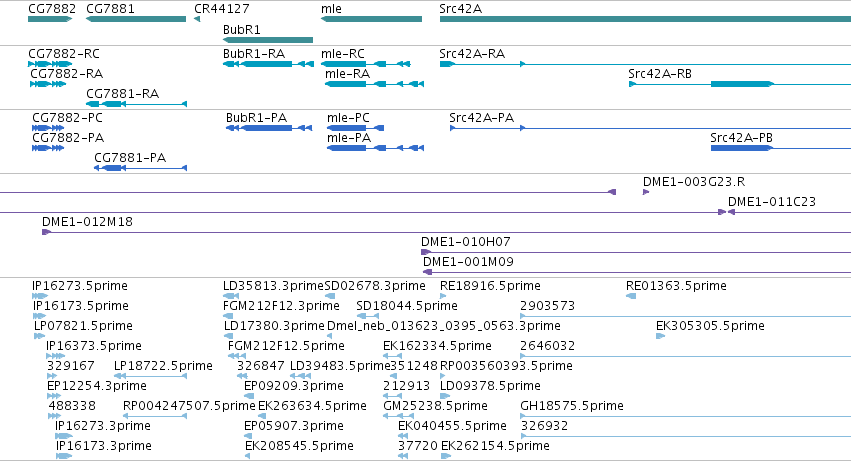
Task: Click the EK208545.5prime EST label
Action: pos(299,446)
